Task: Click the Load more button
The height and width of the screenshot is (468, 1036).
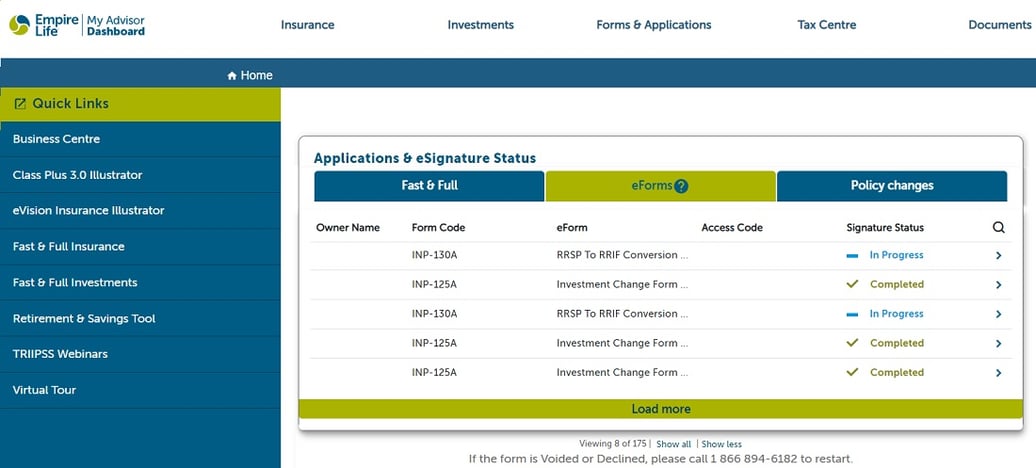Action: click(x=661, y=409)
